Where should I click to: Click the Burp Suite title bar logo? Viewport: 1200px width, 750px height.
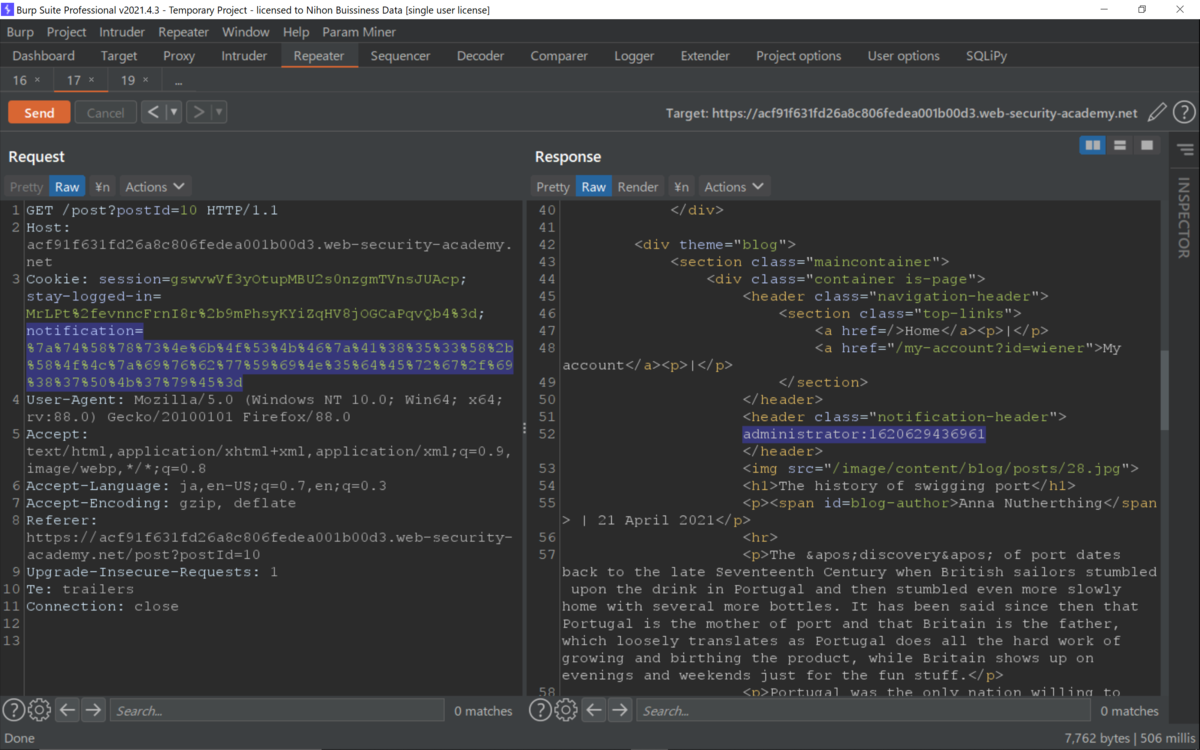10,9
